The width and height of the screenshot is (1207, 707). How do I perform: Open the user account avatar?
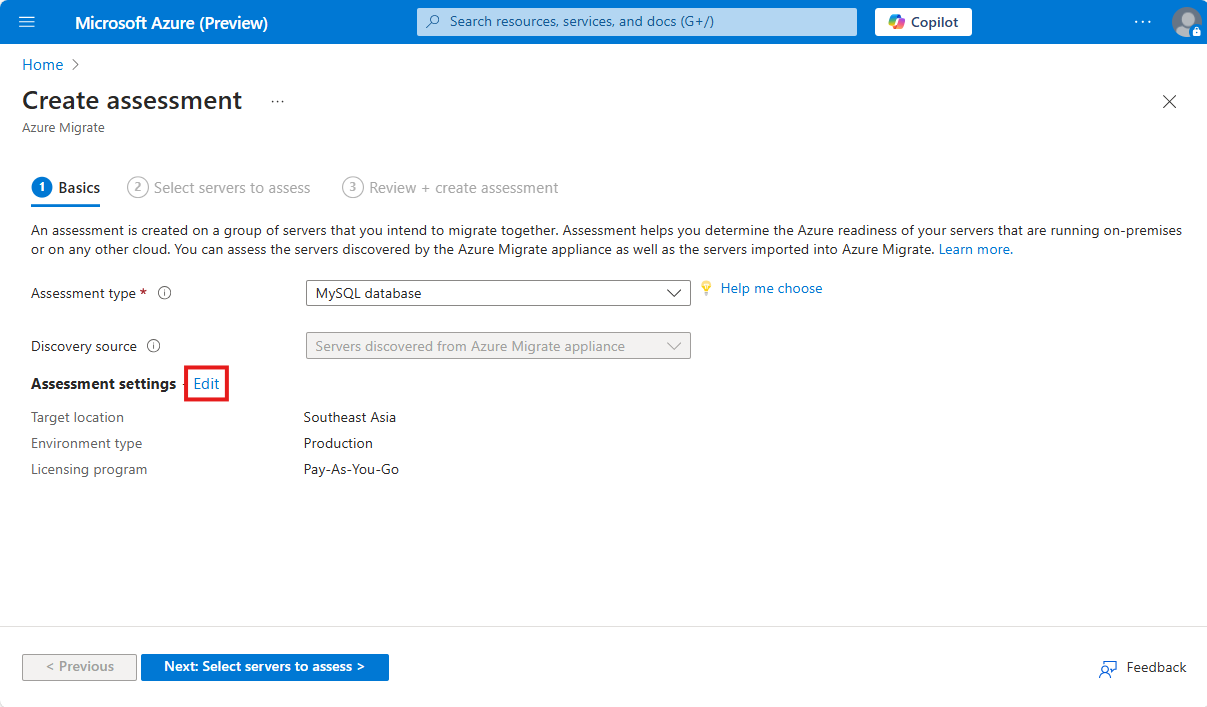pyautogui.click(x=1187, y=22)
